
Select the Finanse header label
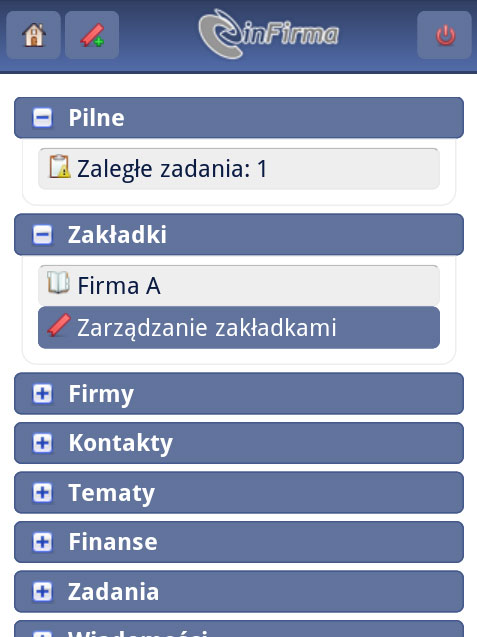click(113, 542)
